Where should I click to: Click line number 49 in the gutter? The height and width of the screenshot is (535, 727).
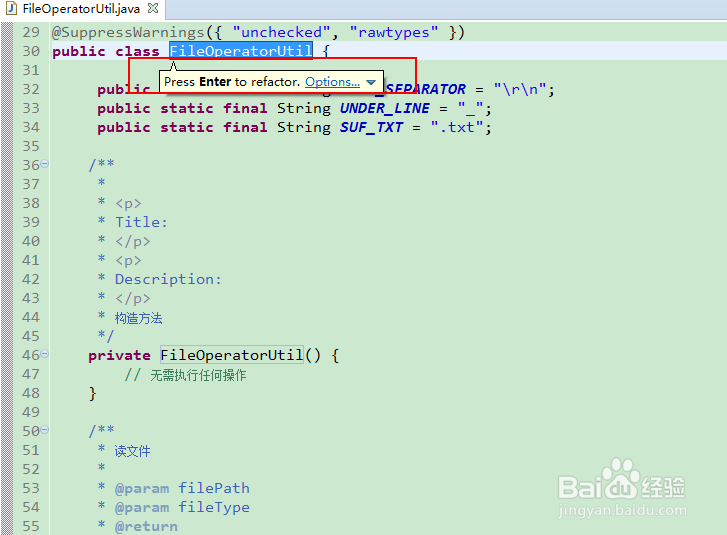(x=31, y=412)
